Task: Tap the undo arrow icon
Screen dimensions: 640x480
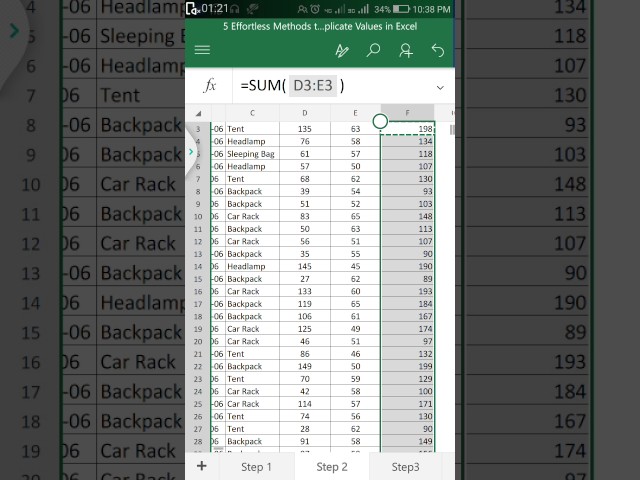Action: 438,51
